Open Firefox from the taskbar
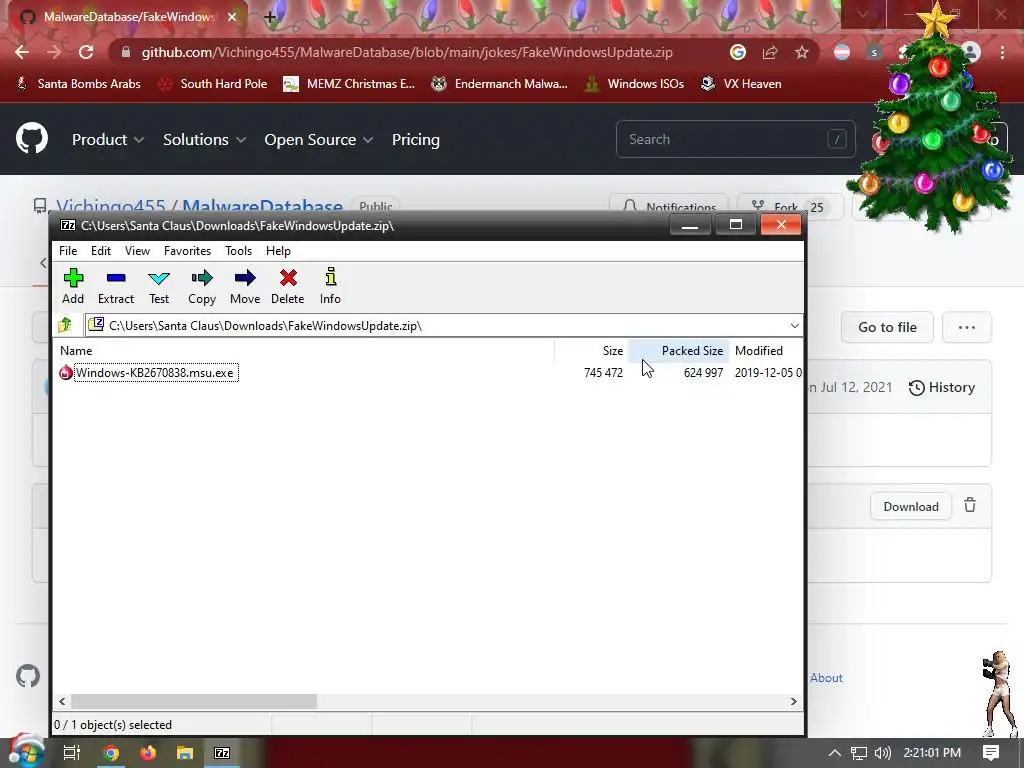The image size is (1024, 768). coord(148,752)
